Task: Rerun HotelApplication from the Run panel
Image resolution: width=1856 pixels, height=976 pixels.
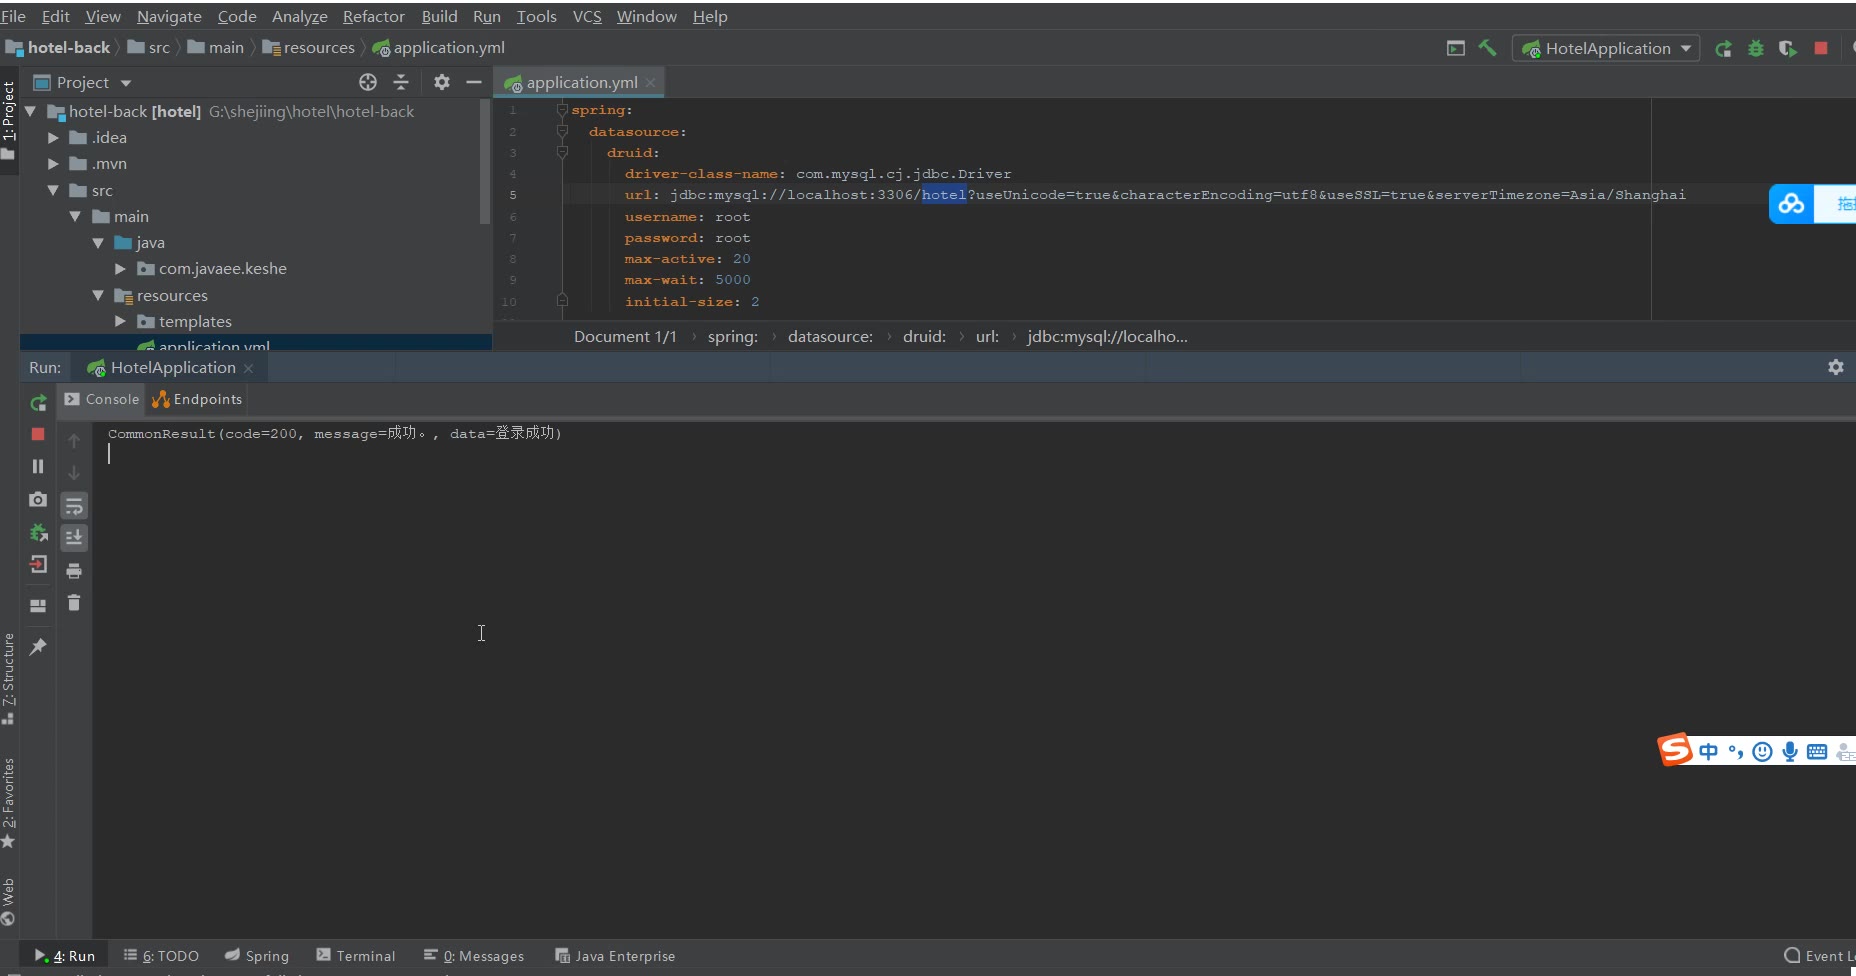Action: coord(38,403)
